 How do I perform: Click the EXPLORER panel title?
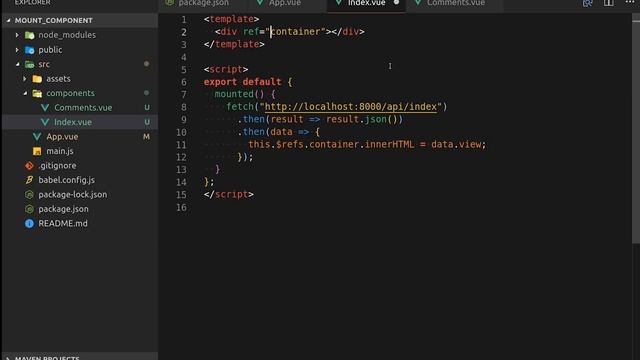(33, 2)
